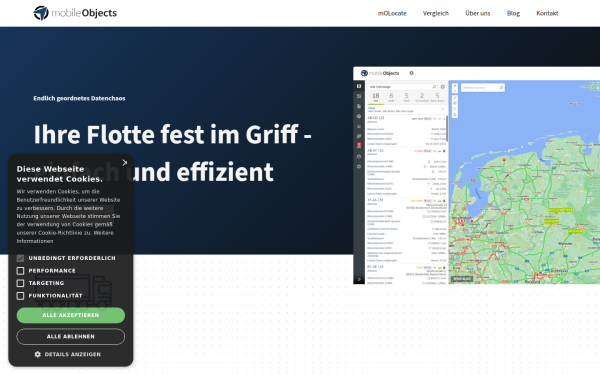Close the cookie banner with X

coord(125,163)
